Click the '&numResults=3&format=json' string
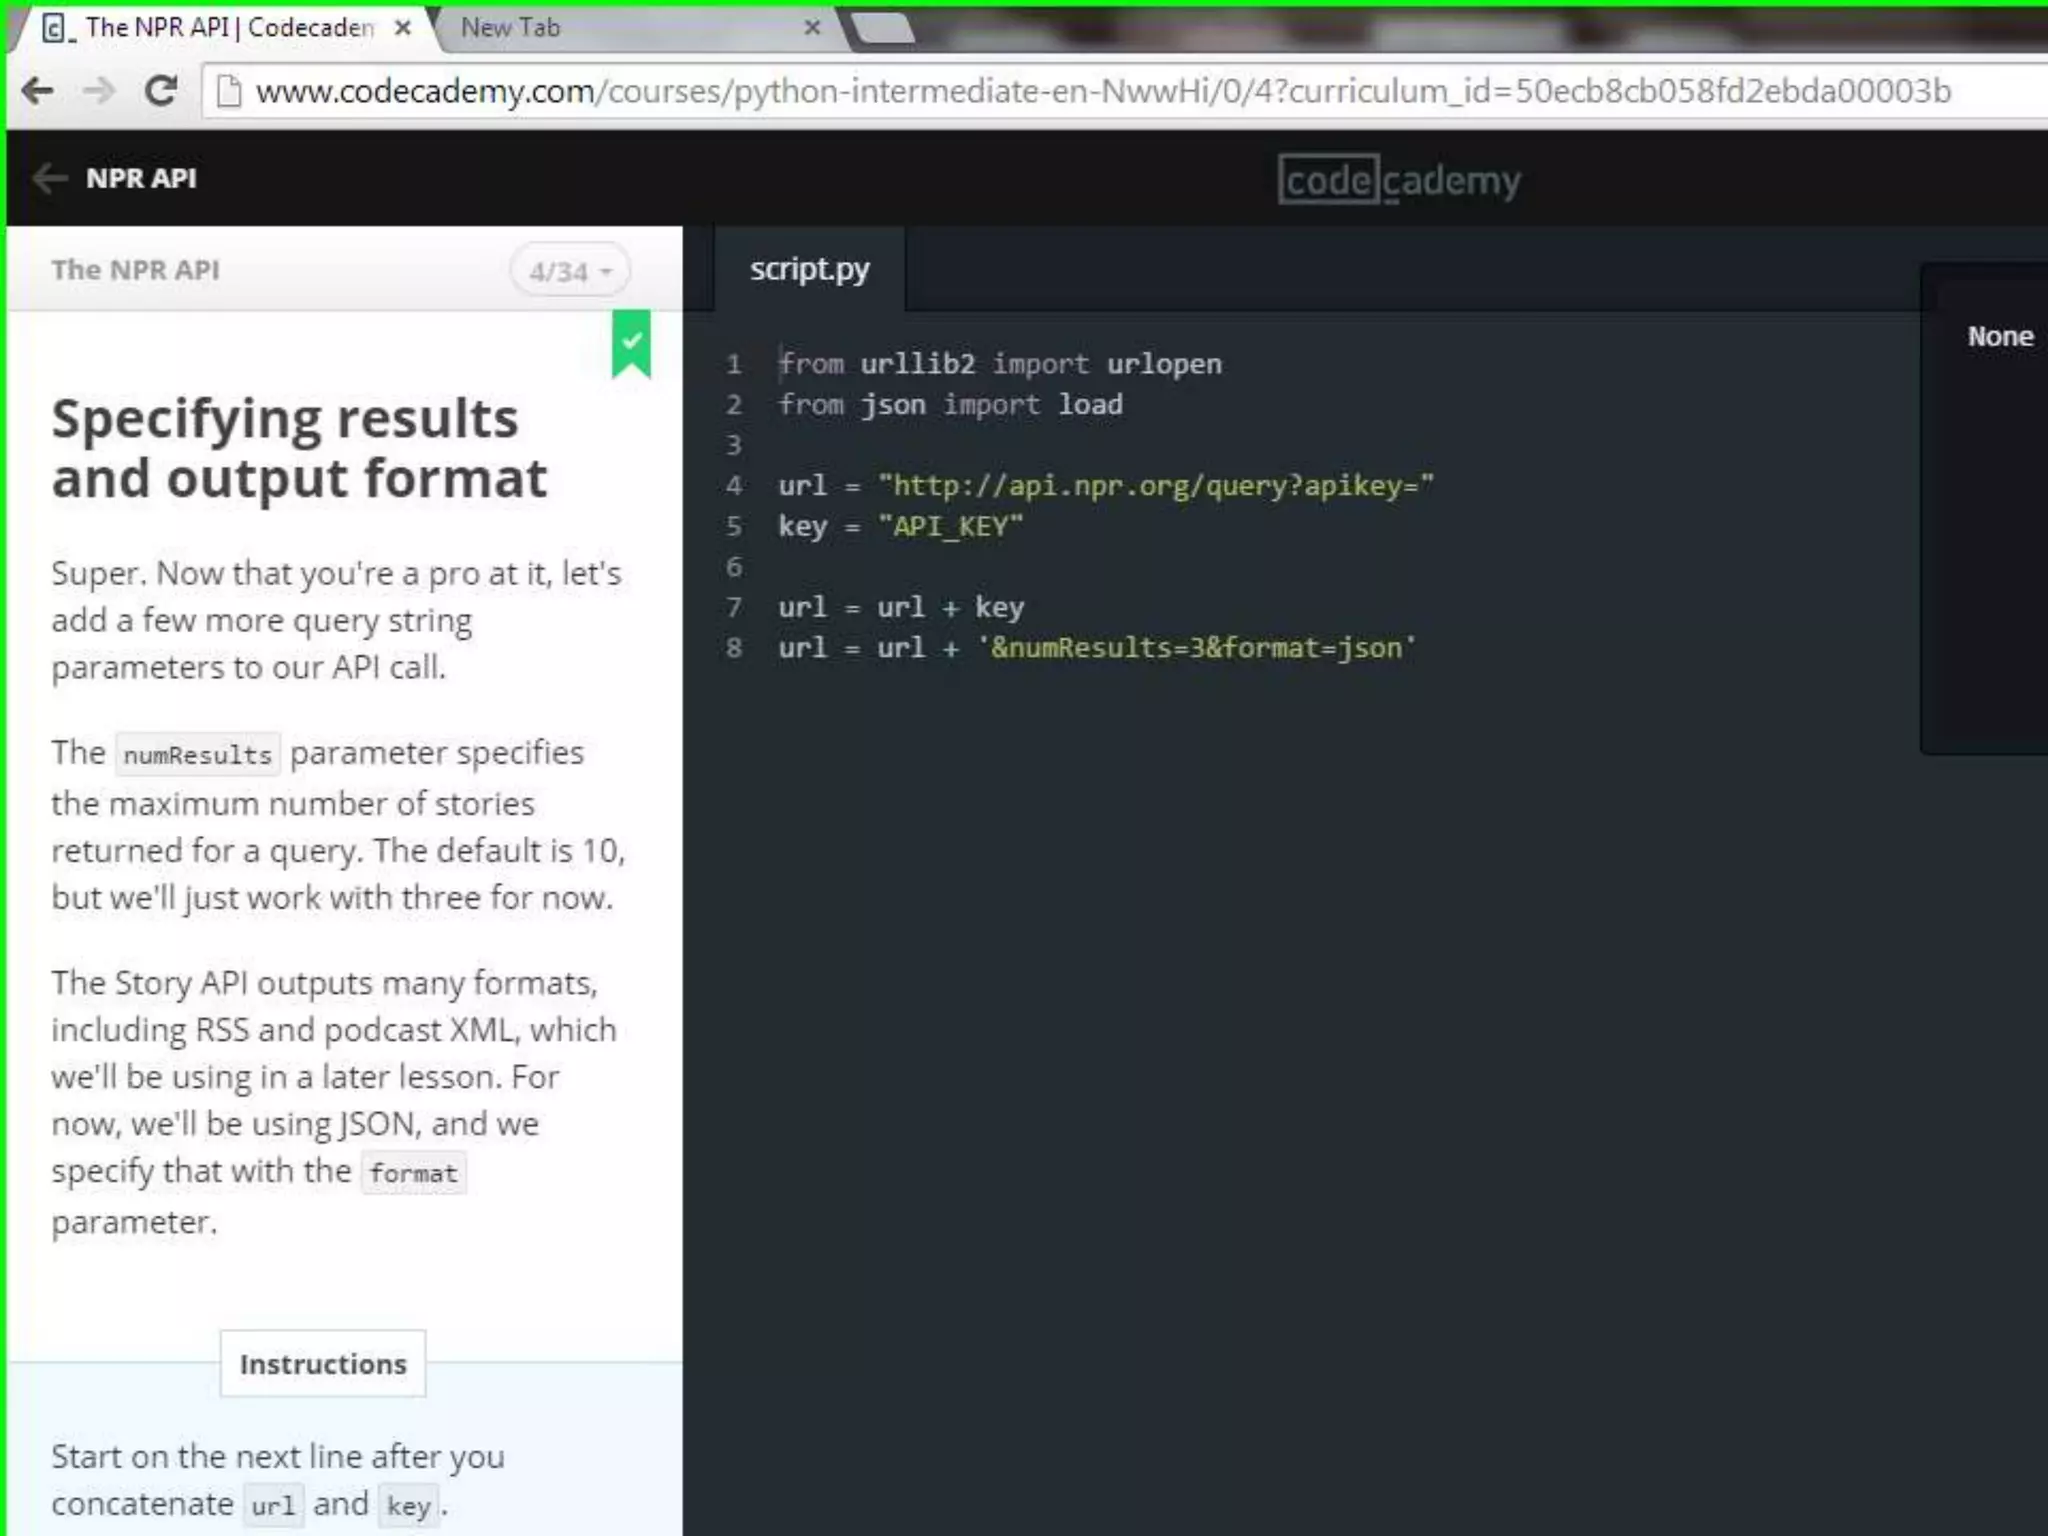 point(1197,648)
